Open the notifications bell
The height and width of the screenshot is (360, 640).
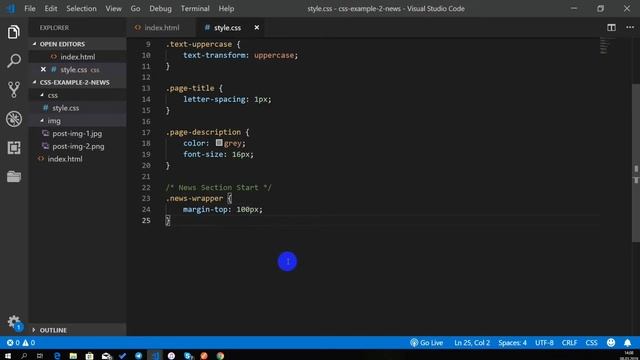(x=627, y=343)
